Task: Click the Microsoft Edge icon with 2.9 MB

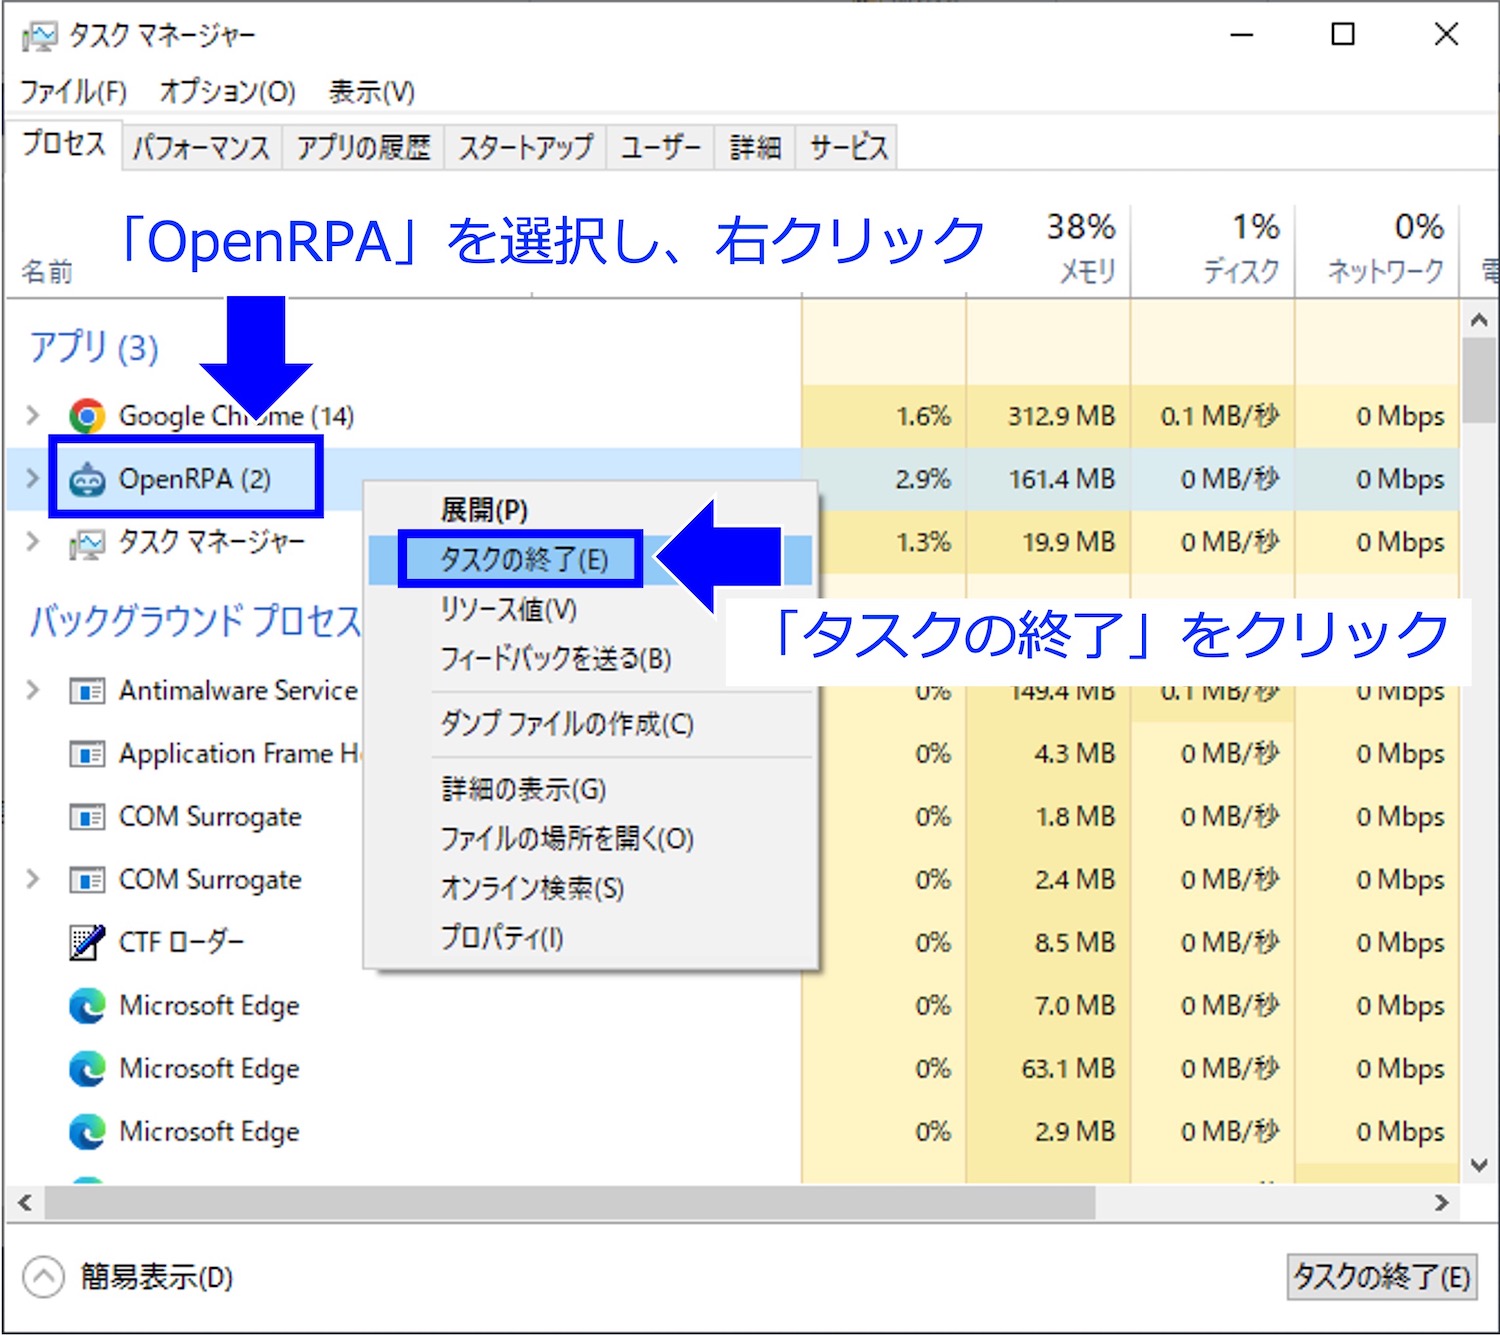Action: coord(87,1131)
